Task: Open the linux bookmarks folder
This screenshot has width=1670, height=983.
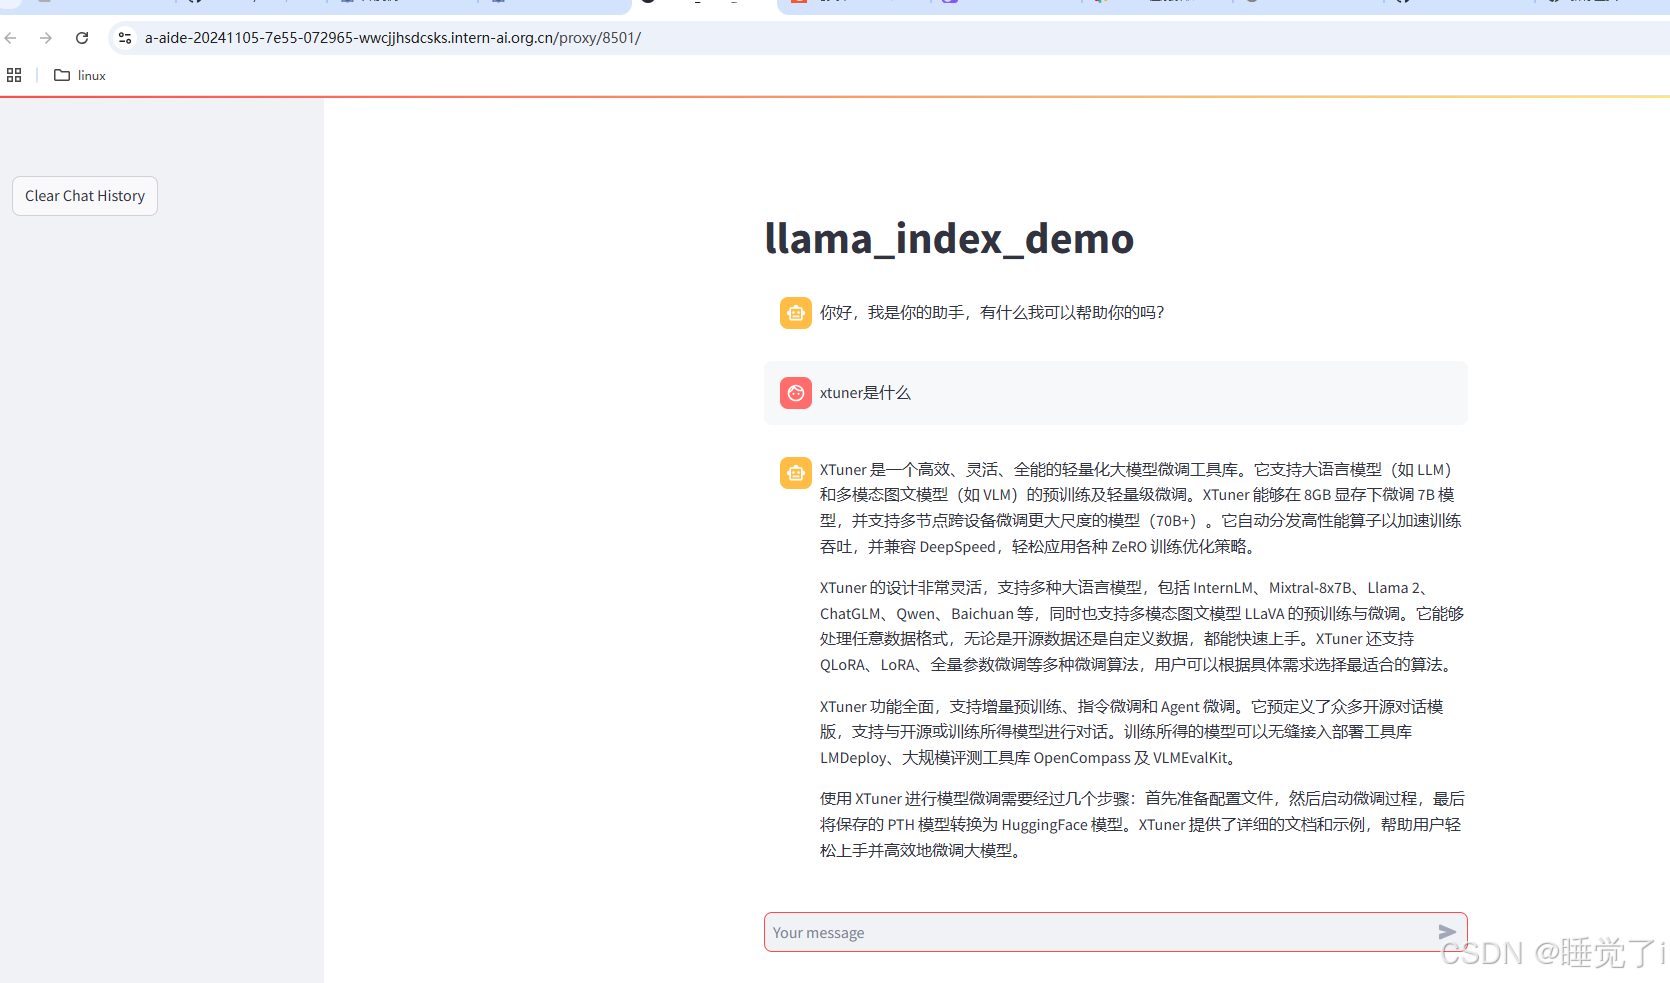Action: pos(80,75)
